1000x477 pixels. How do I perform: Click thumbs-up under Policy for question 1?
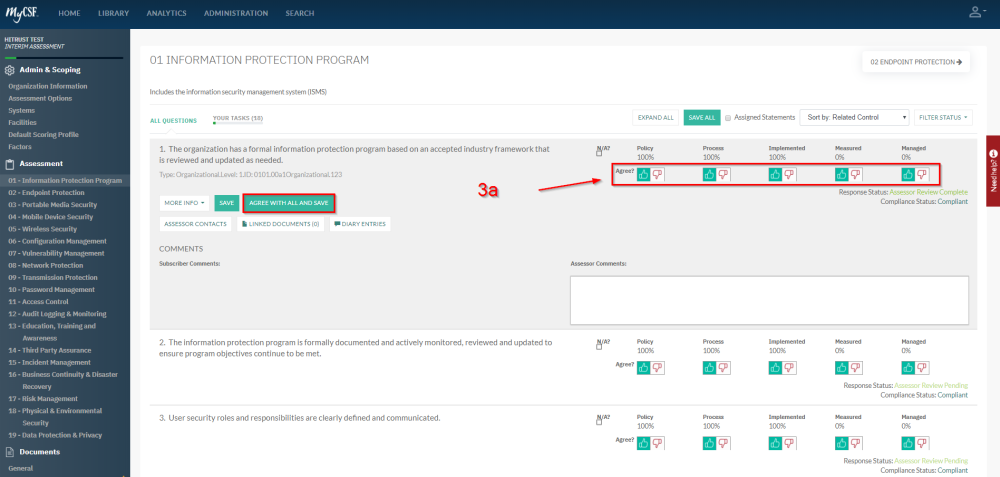click(643, 174)
